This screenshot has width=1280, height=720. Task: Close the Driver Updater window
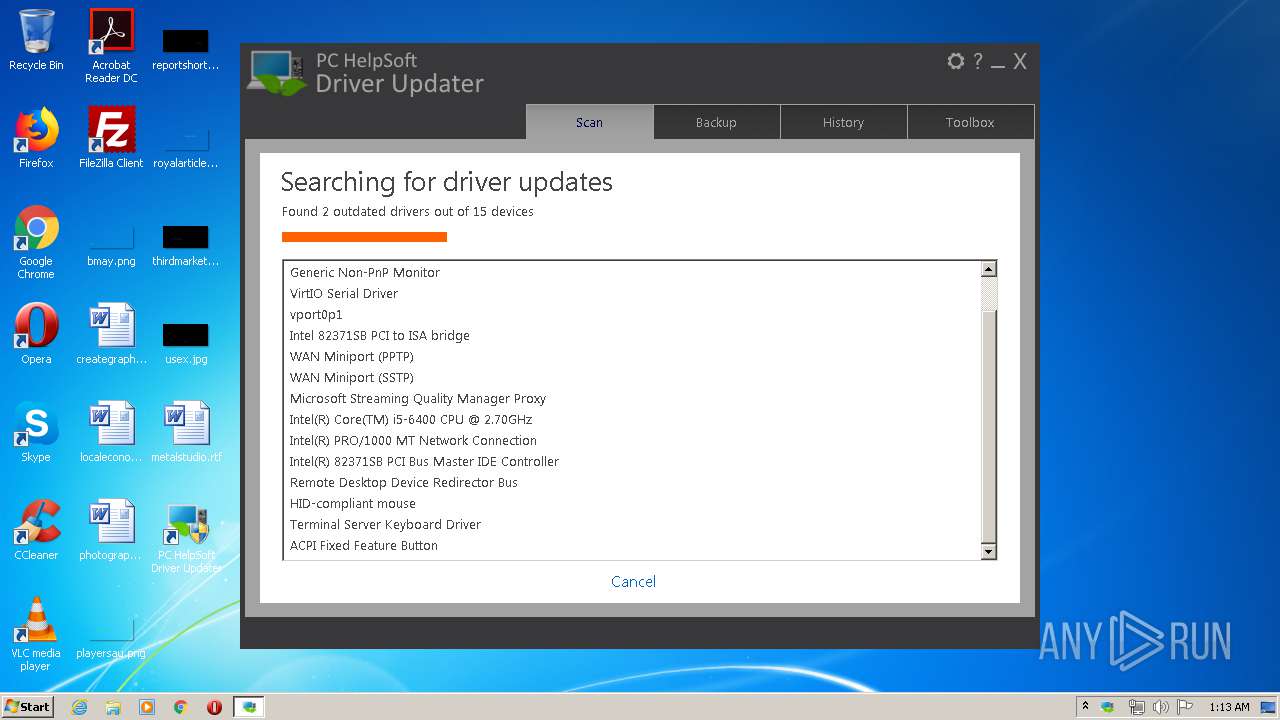tap(1020, 61)
